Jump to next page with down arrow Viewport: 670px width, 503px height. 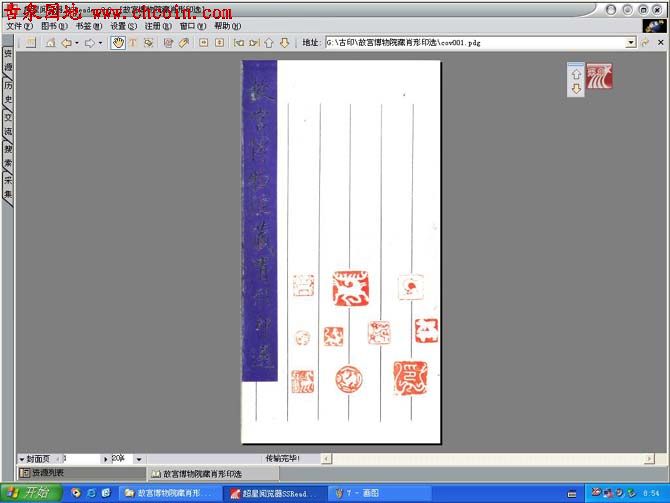[284, 43]
